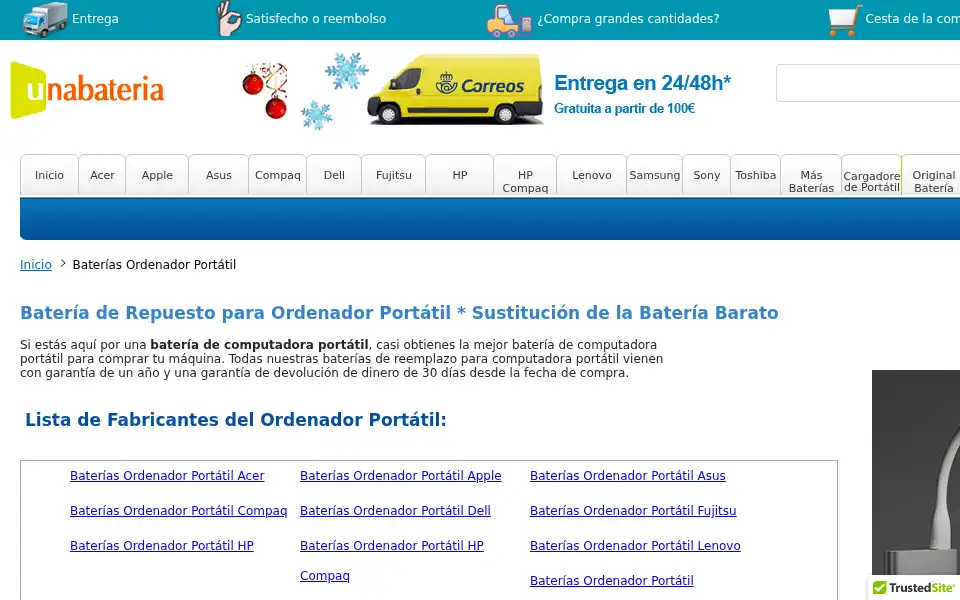The image size is (960, 600).
Task: Open Baterías Ordenador Portátil Lenovo link
Action: tap(635, 546)
